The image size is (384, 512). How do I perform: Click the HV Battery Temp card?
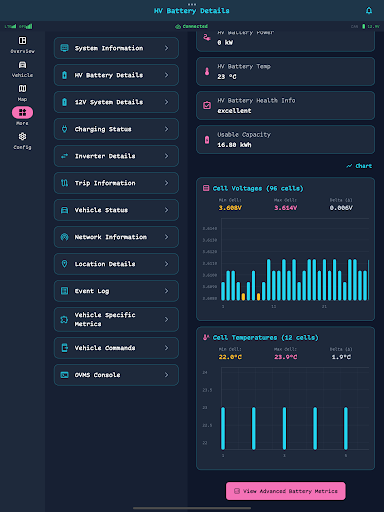tap(286, 71)
